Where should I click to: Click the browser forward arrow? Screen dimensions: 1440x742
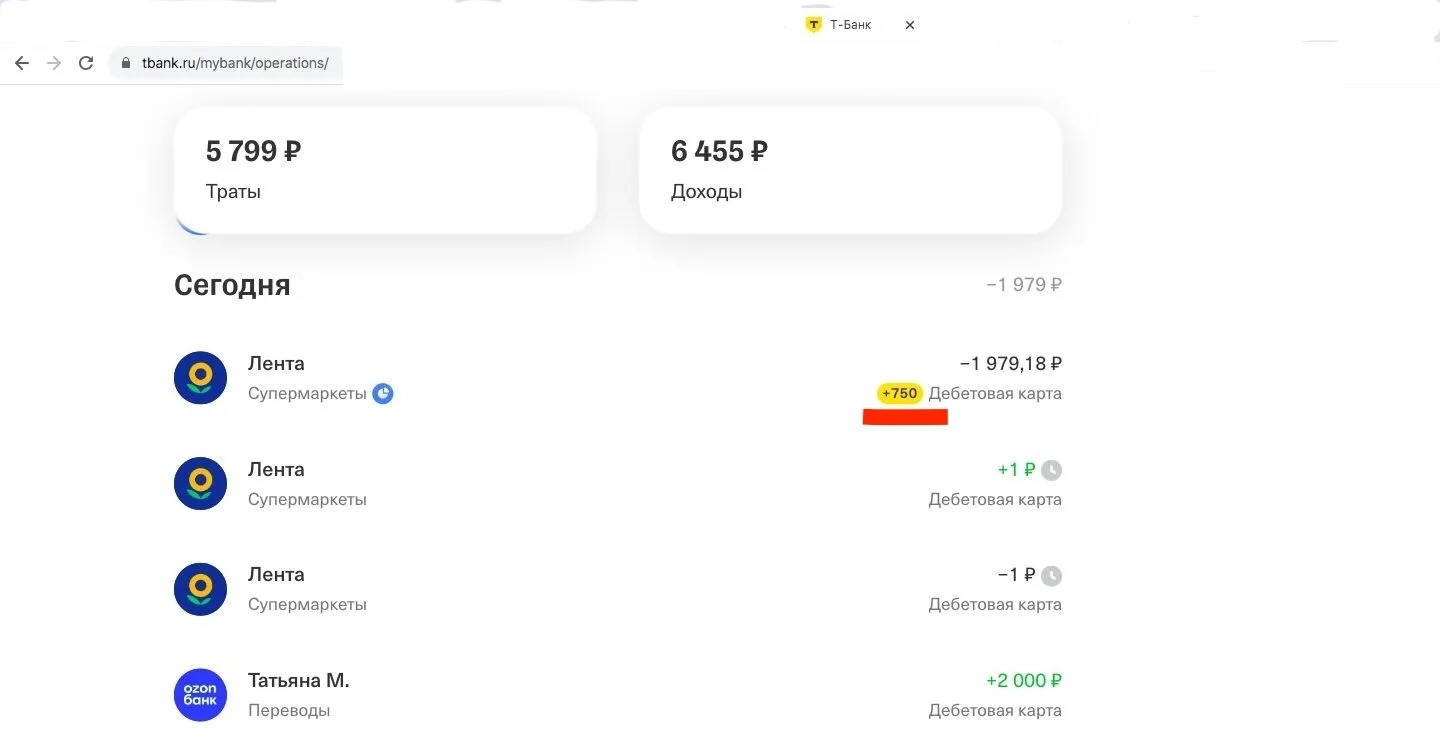54,63
